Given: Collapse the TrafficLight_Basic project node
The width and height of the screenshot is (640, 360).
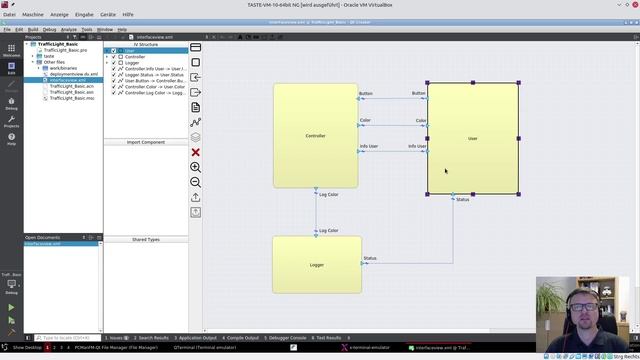Looking at the screenshot, I should [27, 44].
